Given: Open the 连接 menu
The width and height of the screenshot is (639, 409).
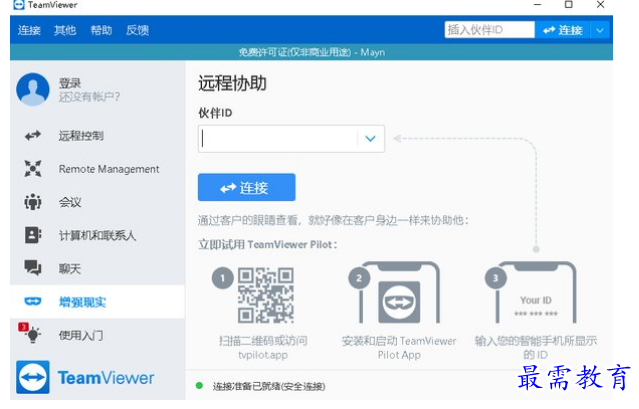Looking at the screenshot, I should (29, 30).
